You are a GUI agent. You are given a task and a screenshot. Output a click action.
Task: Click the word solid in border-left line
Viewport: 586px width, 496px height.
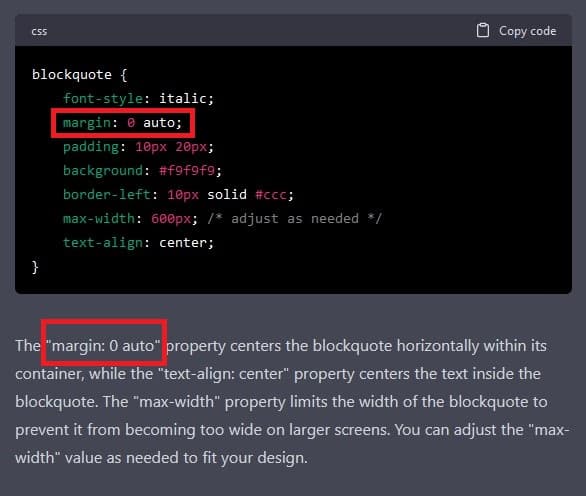click(227, 195)
